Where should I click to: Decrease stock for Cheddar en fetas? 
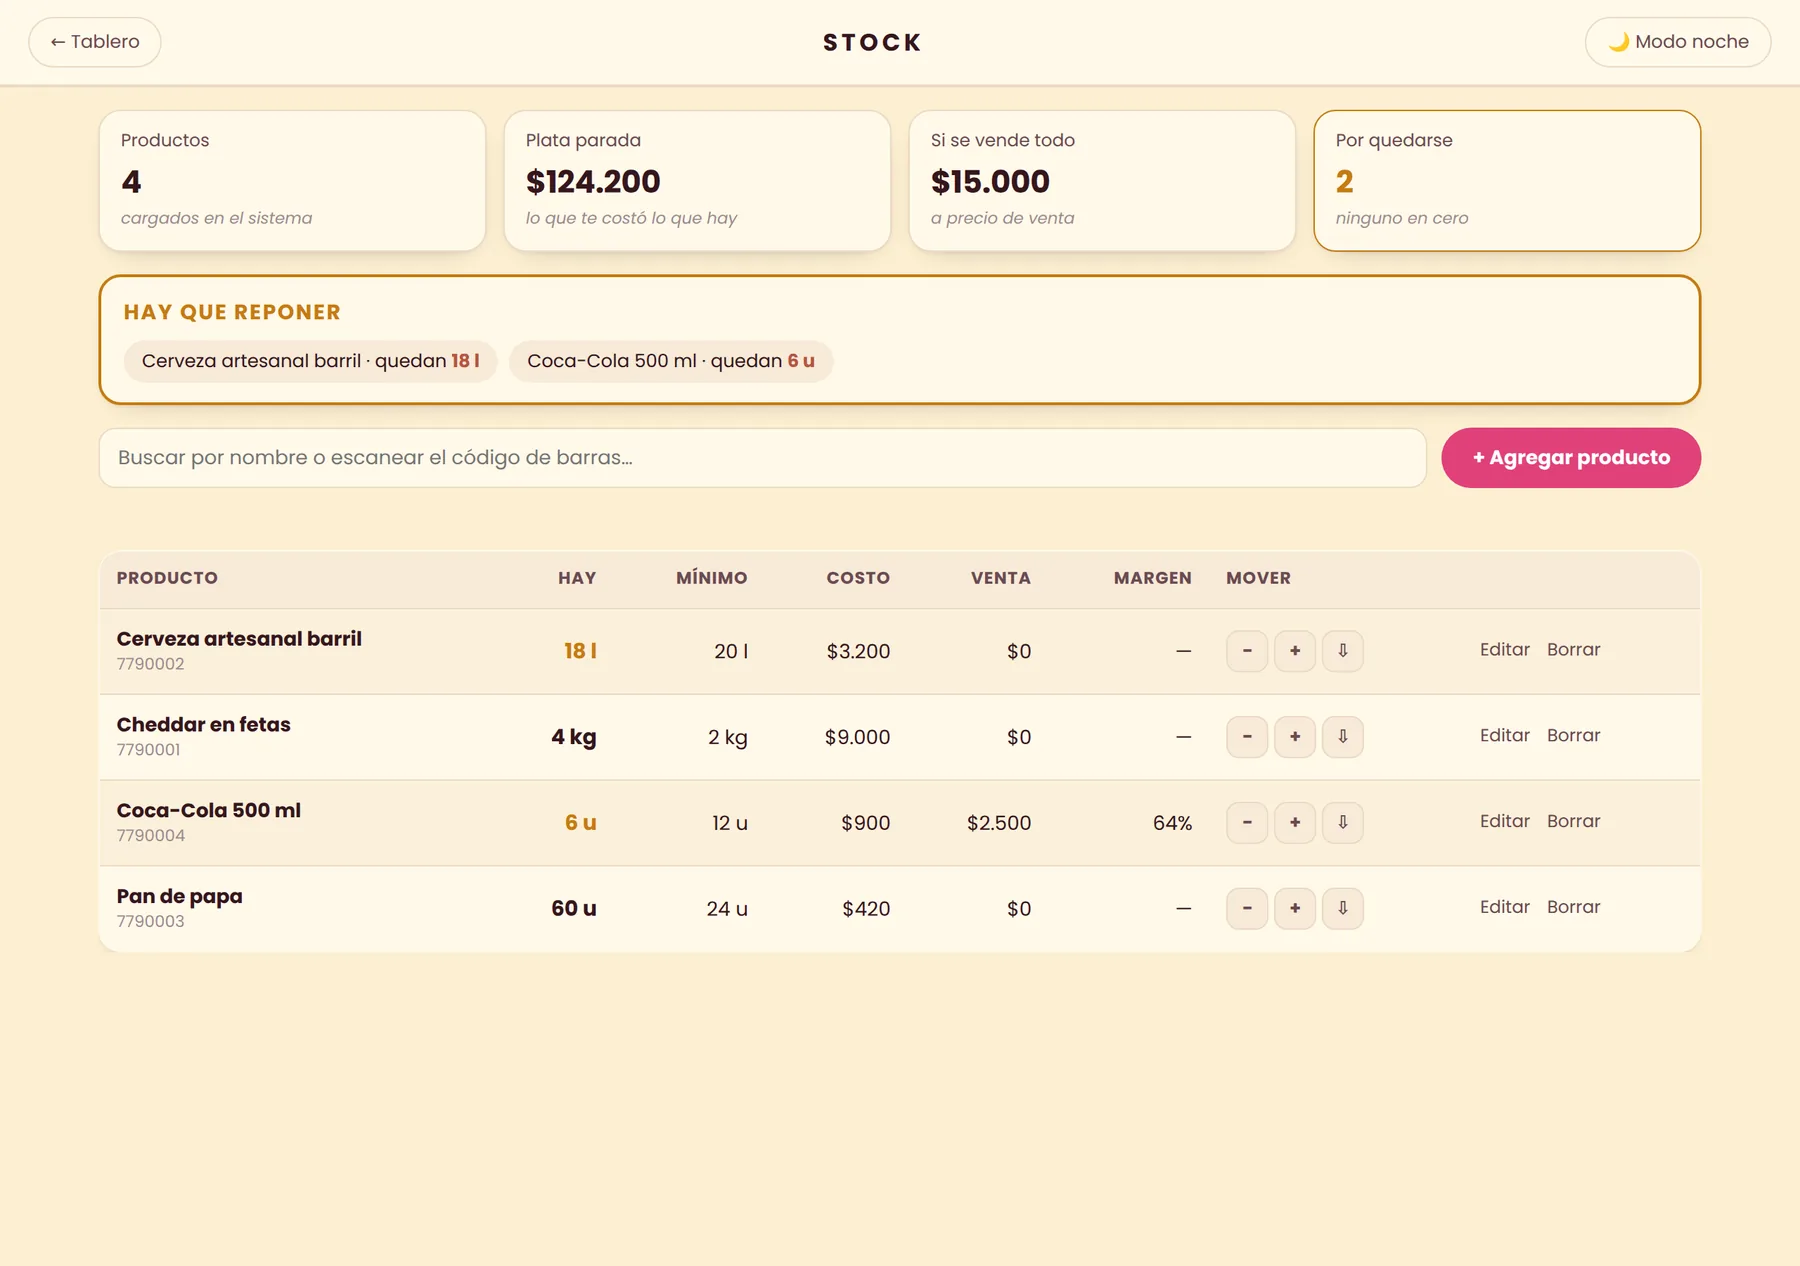pos(1247,737)
